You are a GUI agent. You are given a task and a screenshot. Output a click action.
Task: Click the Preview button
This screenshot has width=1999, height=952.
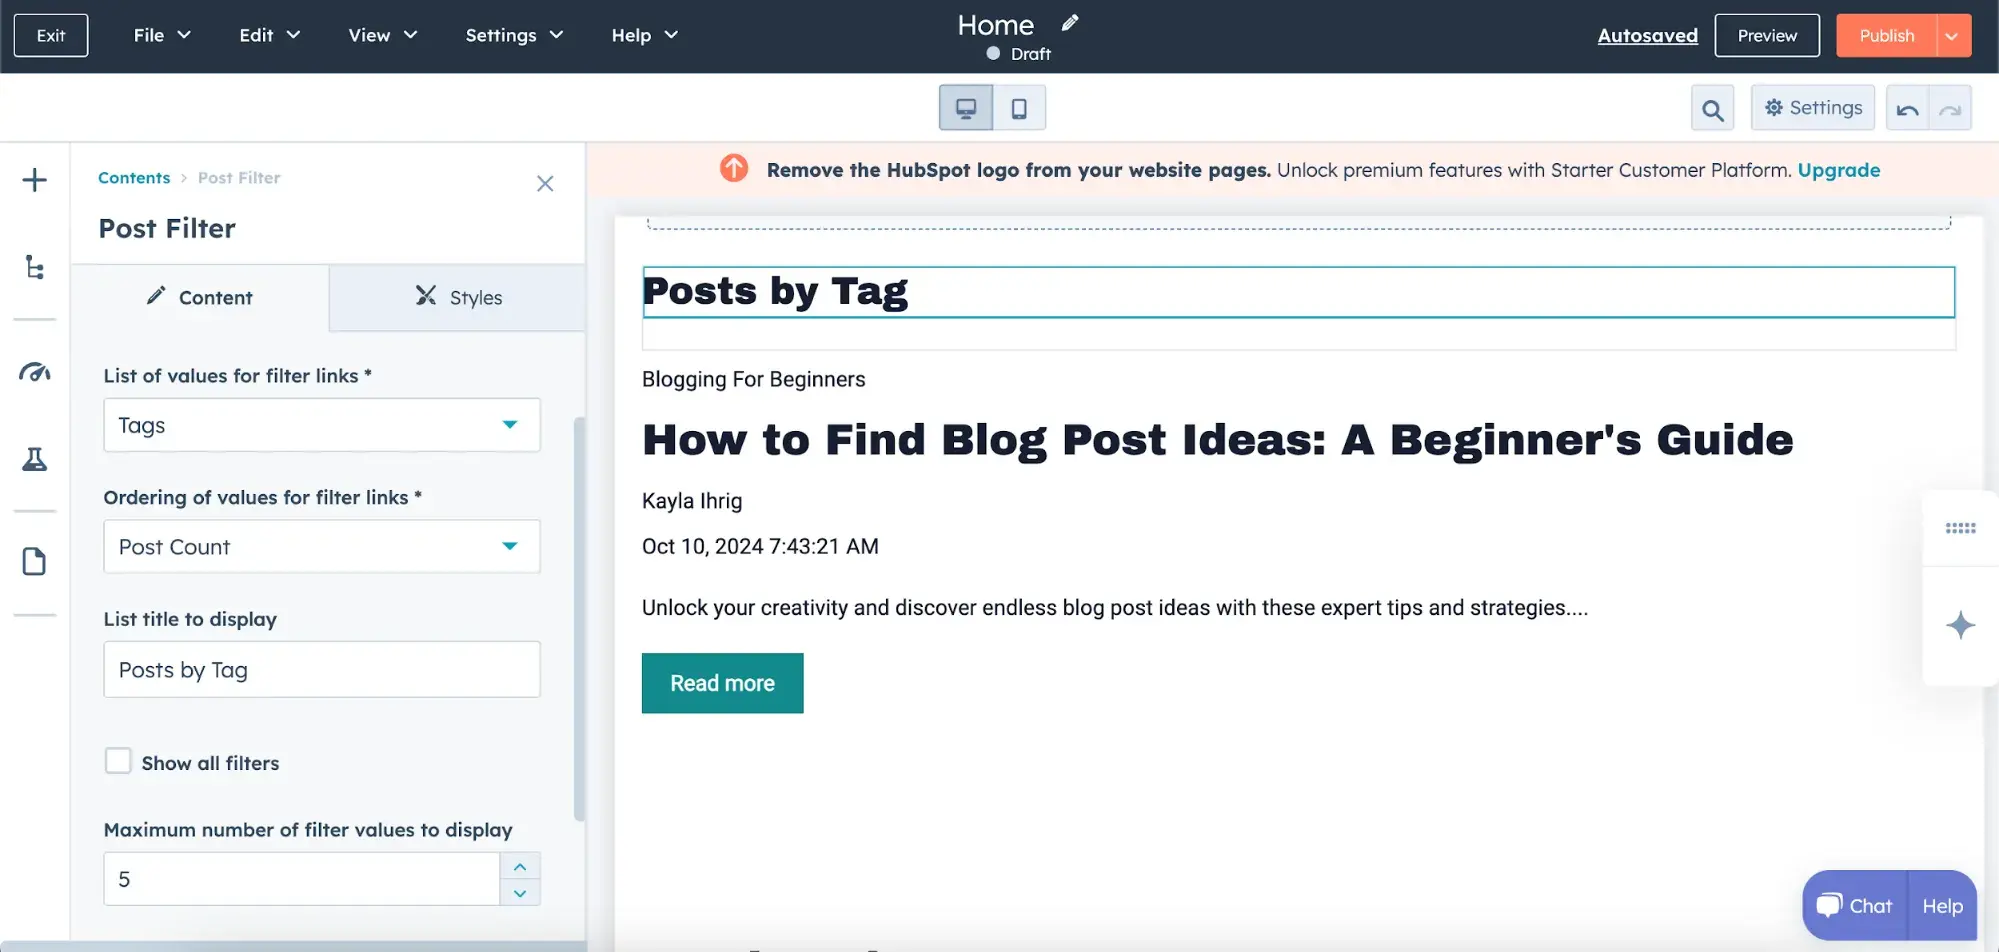(x=1767, y=36)
